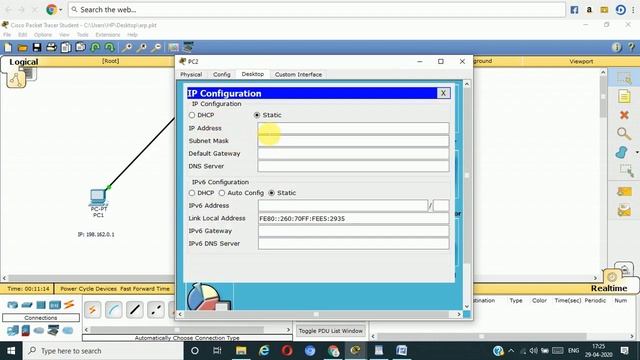This screenshot has width=640, height=360.
Task: Click the info icon in the toolbar
Action: (617, 48)
